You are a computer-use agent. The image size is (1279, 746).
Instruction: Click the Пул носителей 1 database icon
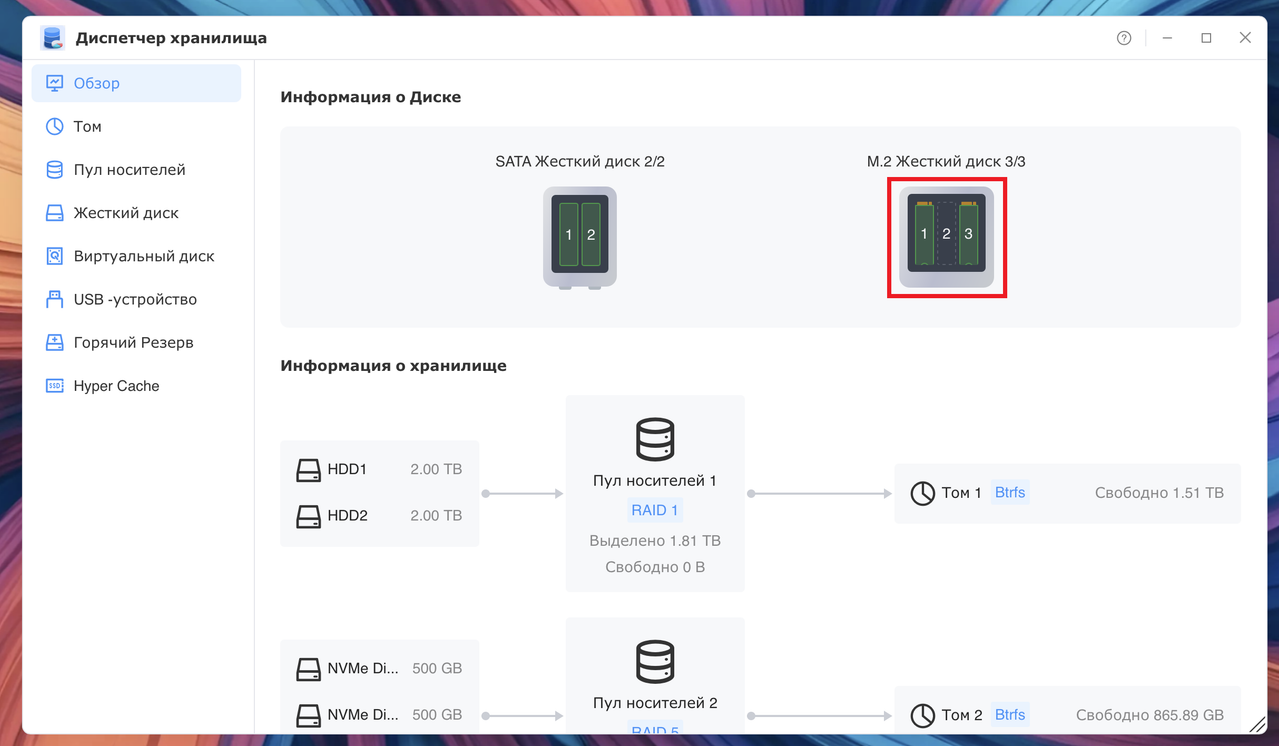[x=655, y=440]
